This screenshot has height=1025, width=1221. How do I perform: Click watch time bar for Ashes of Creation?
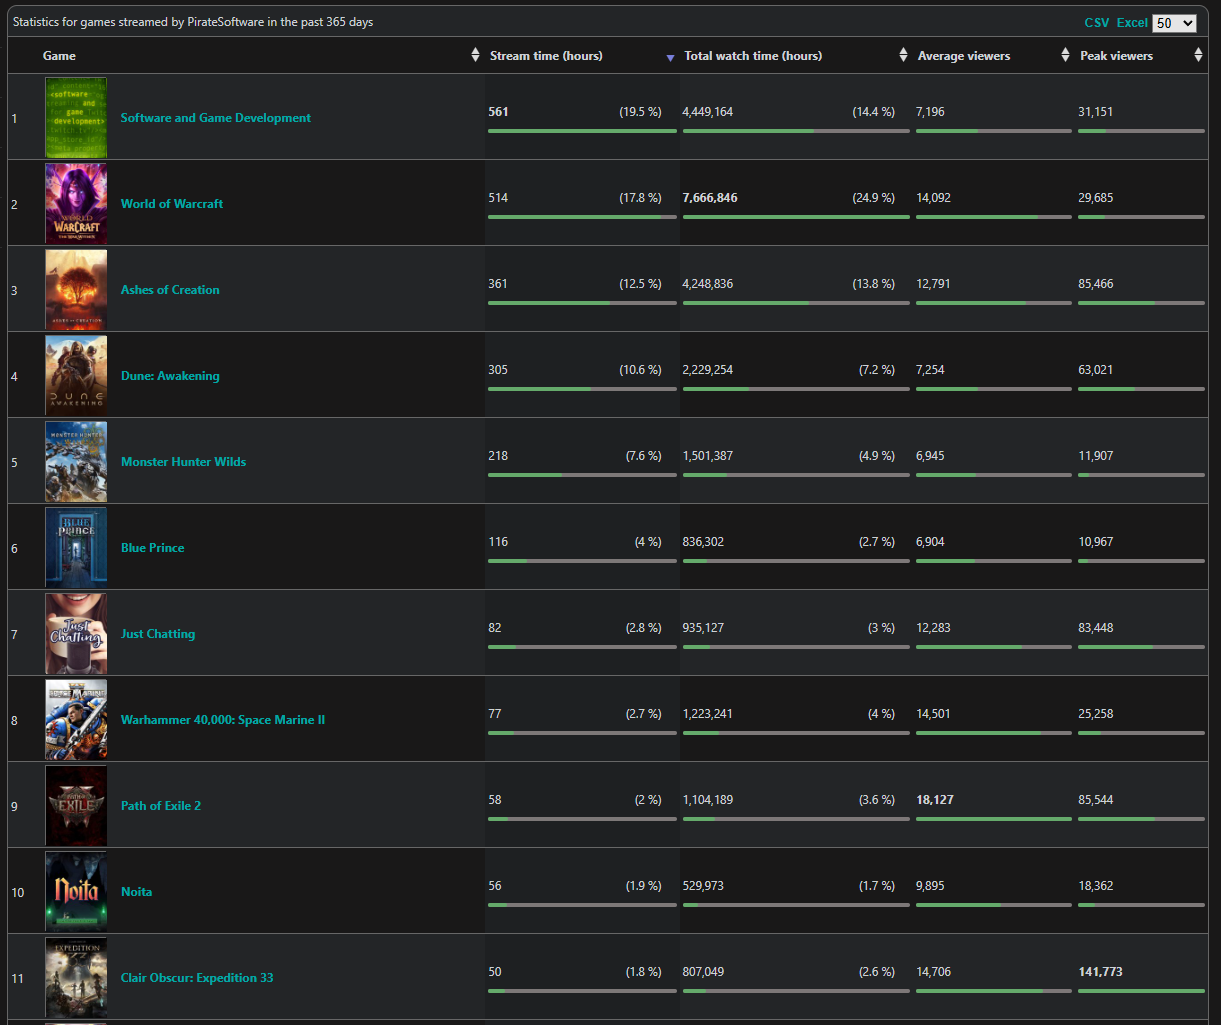pos(796,303)
